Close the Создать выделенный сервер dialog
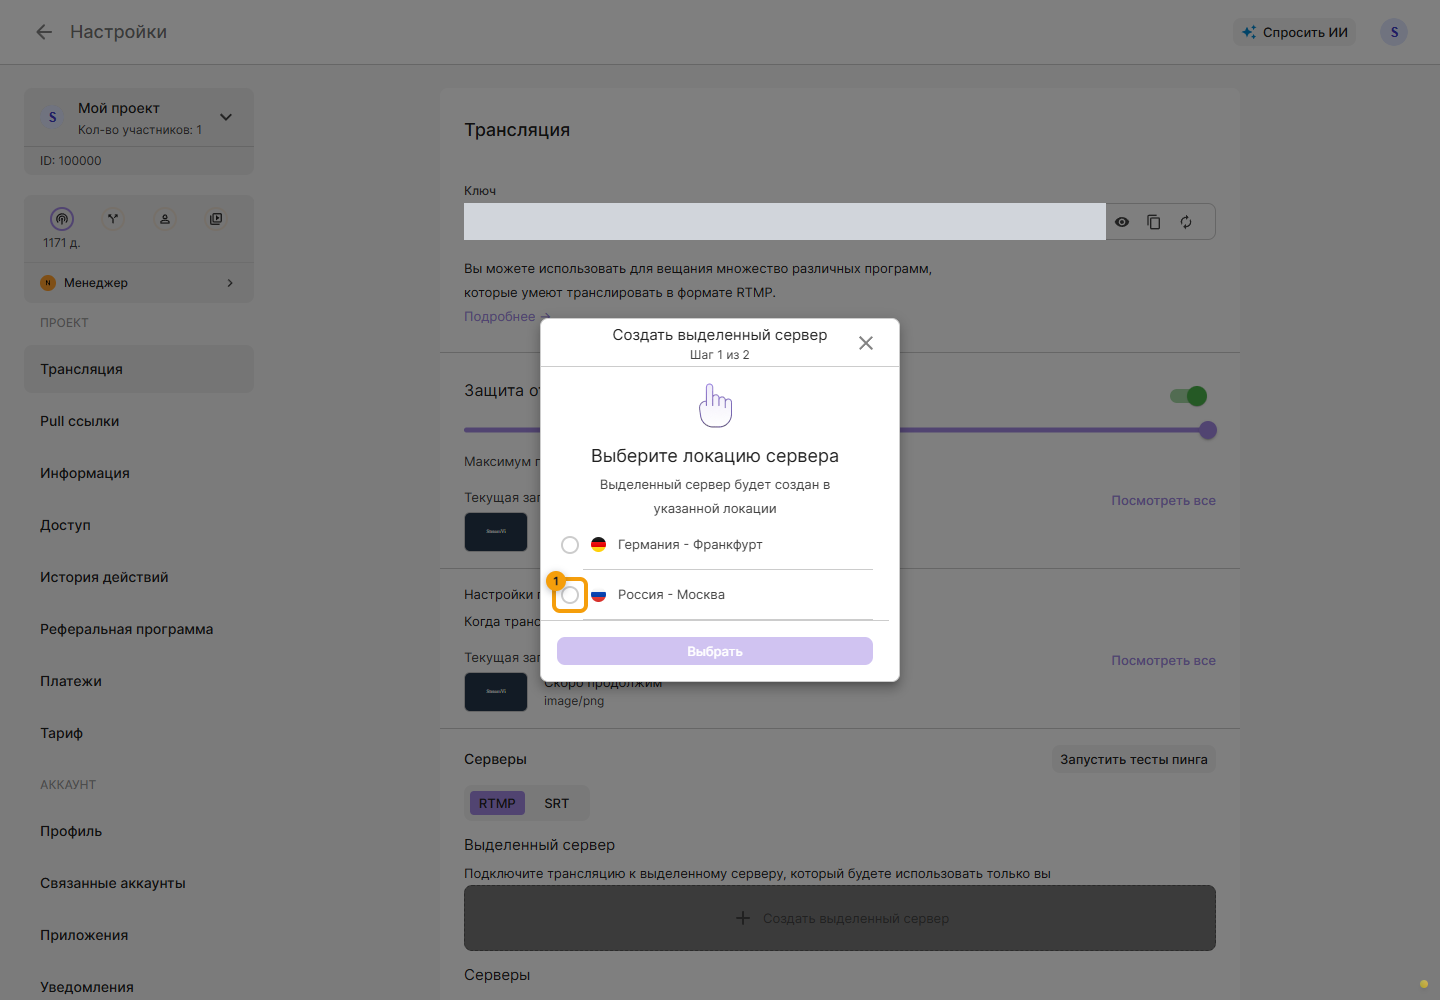 coord(866,343)
